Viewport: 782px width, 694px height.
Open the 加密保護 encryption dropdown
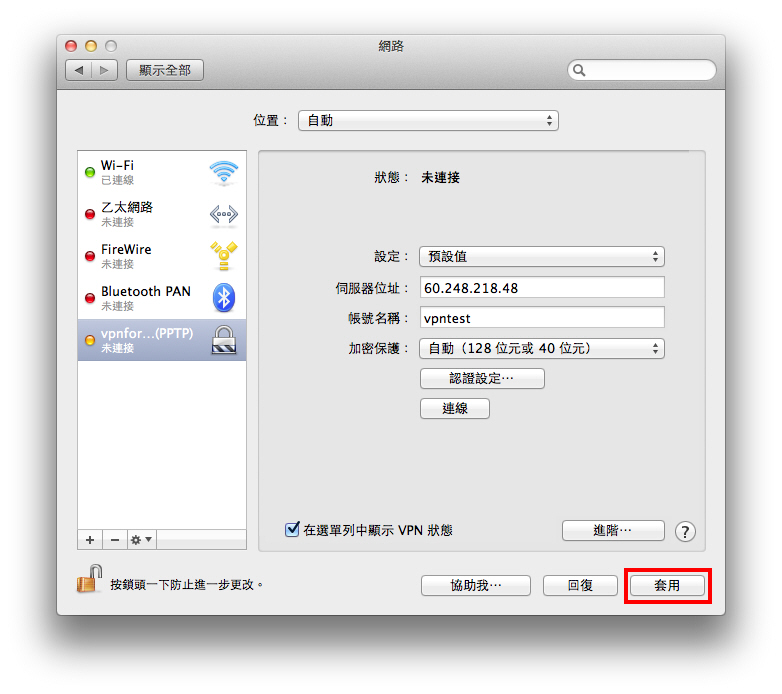tap(542, 348)
